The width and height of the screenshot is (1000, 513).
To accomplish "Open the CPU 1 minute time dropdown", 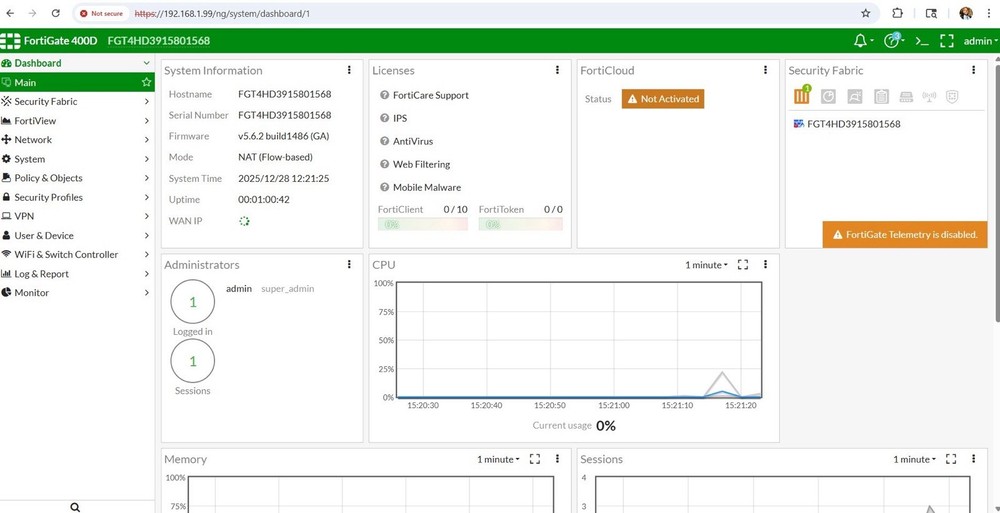I will 706,265.
